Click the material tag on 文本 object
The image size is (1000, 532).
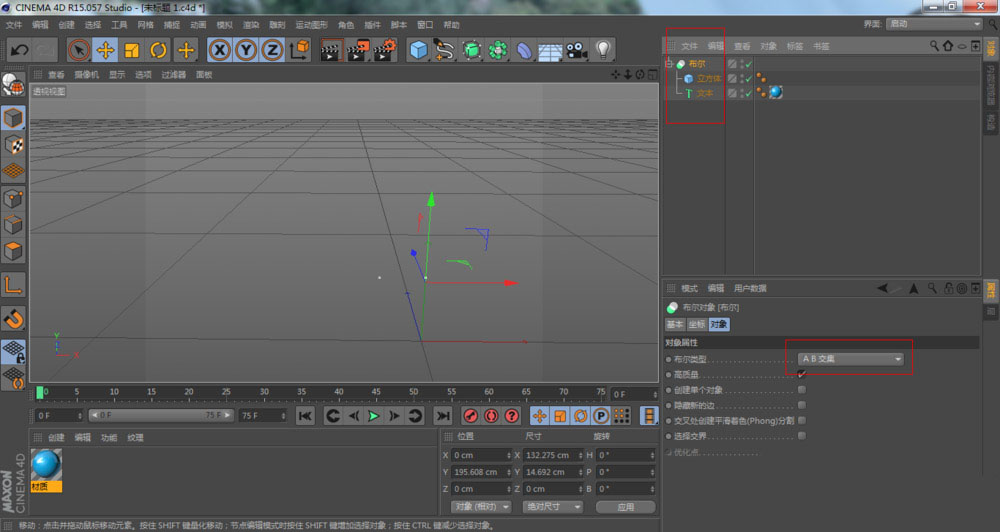[776, 92]
